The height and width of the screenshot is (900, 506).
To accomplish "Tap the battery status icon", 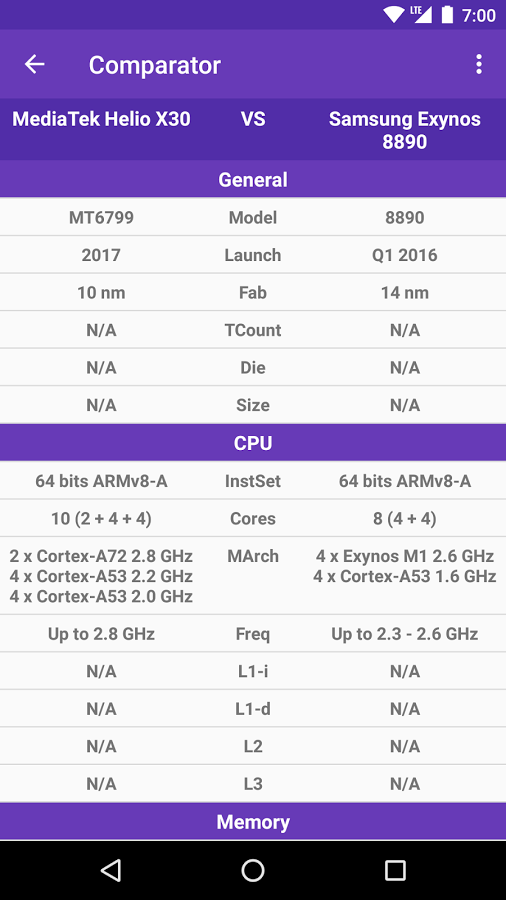I will (447, 14).
